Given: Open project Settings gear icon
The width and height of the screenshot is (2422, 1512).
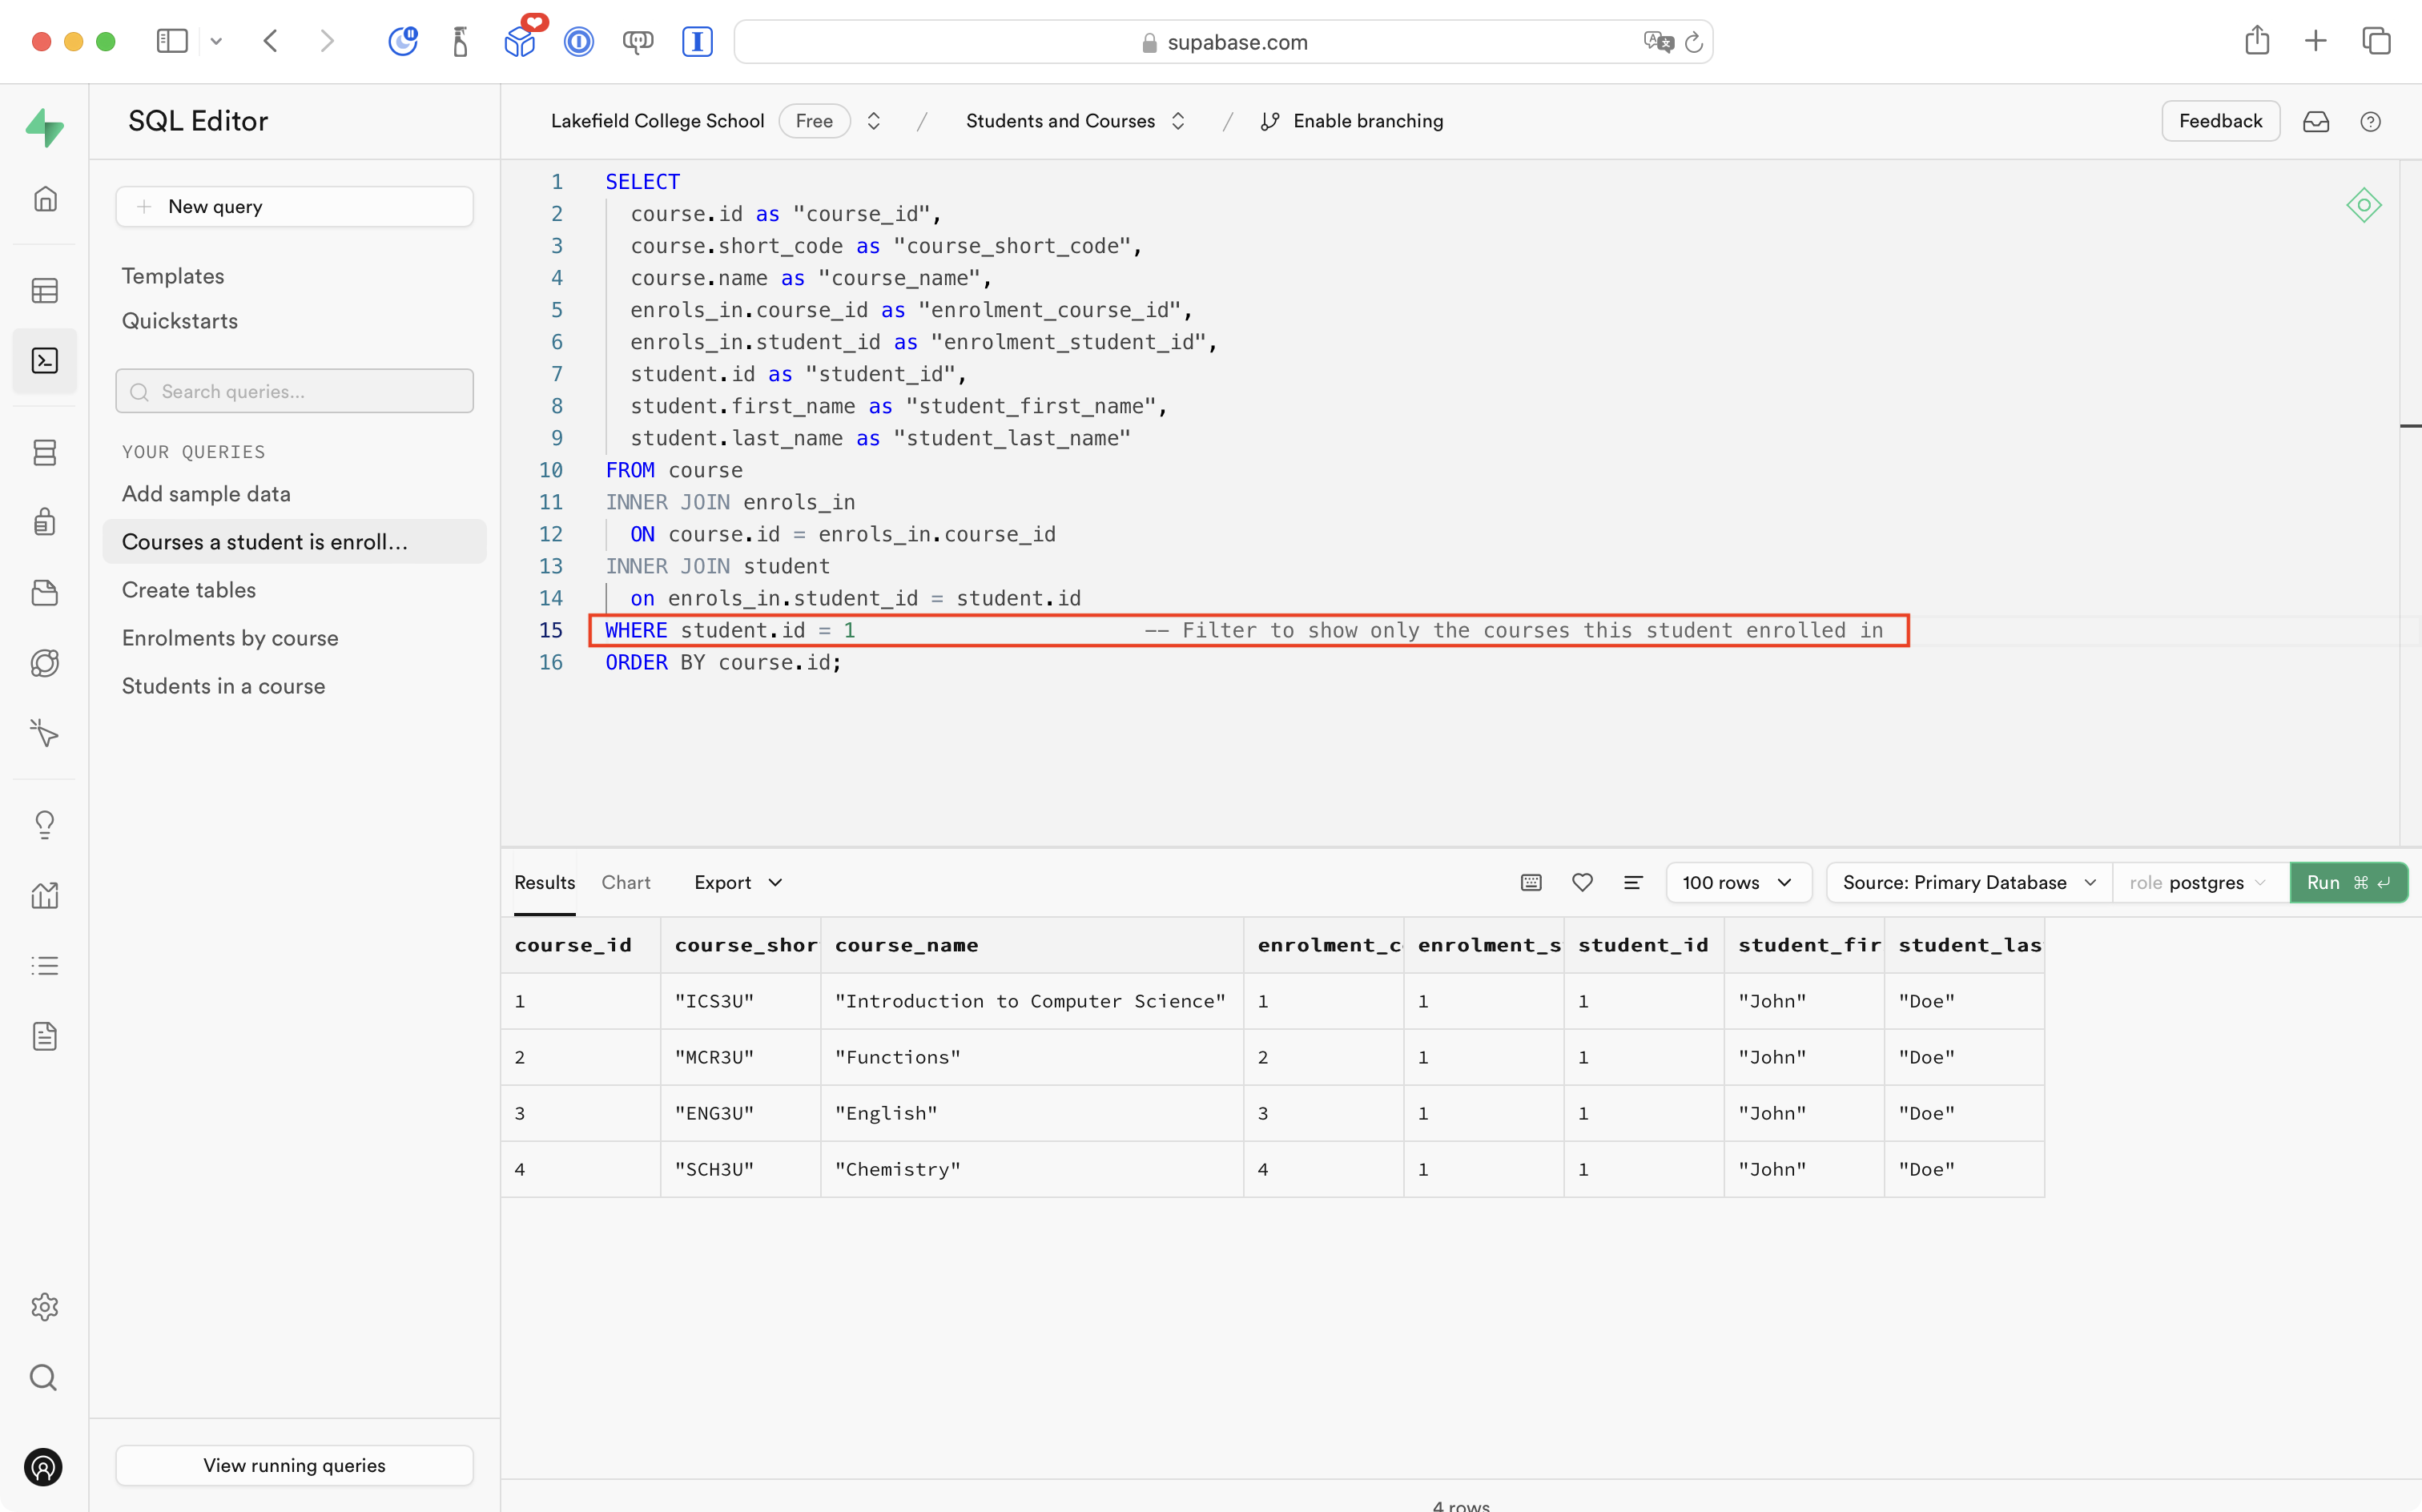Looking at the screenshot, I should point(45,1306).
